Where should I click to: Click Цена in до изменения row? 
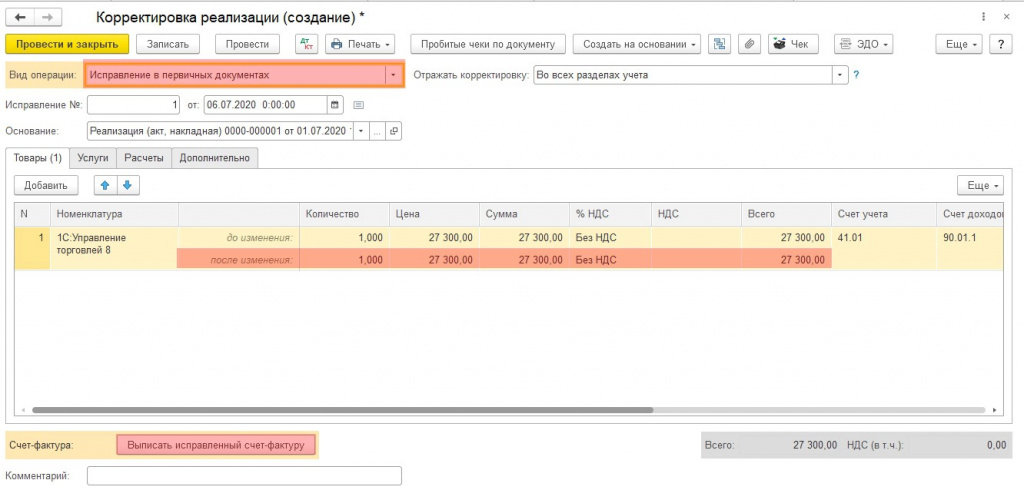434,238
